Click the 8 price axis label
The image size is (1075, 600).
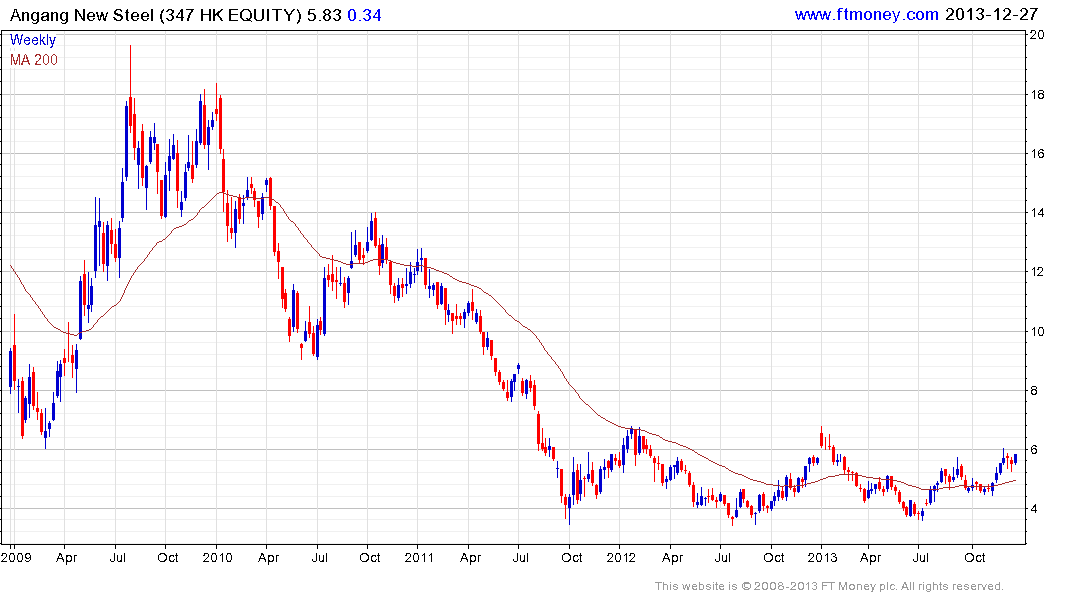tap(1034, 391)
